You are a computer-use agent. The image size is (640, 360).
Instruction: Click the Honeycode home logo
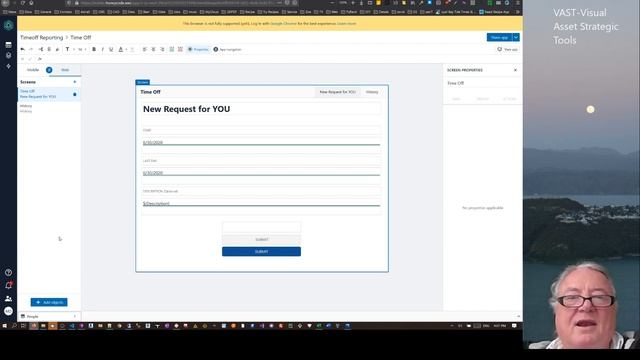pos(8,25)
